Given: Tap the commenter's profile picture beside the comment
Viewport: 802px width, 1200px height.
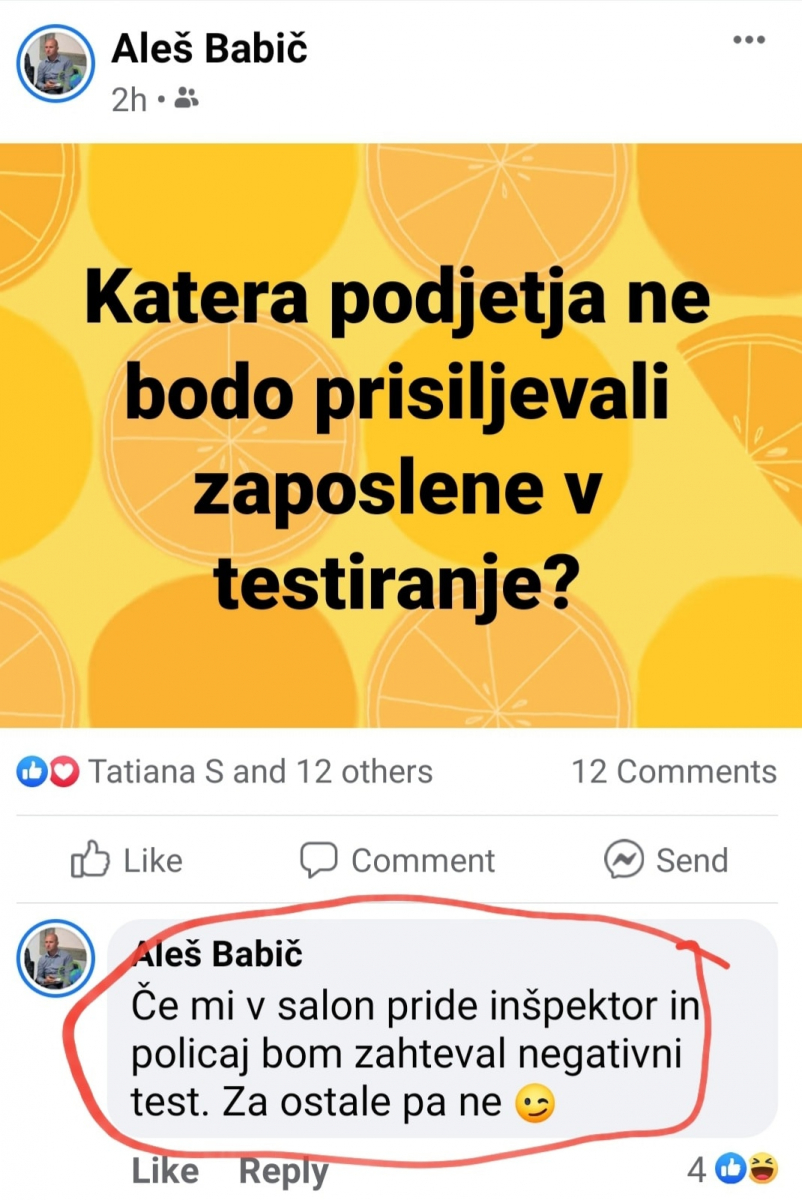Looking at the screenshot, I should click(56, 958).
